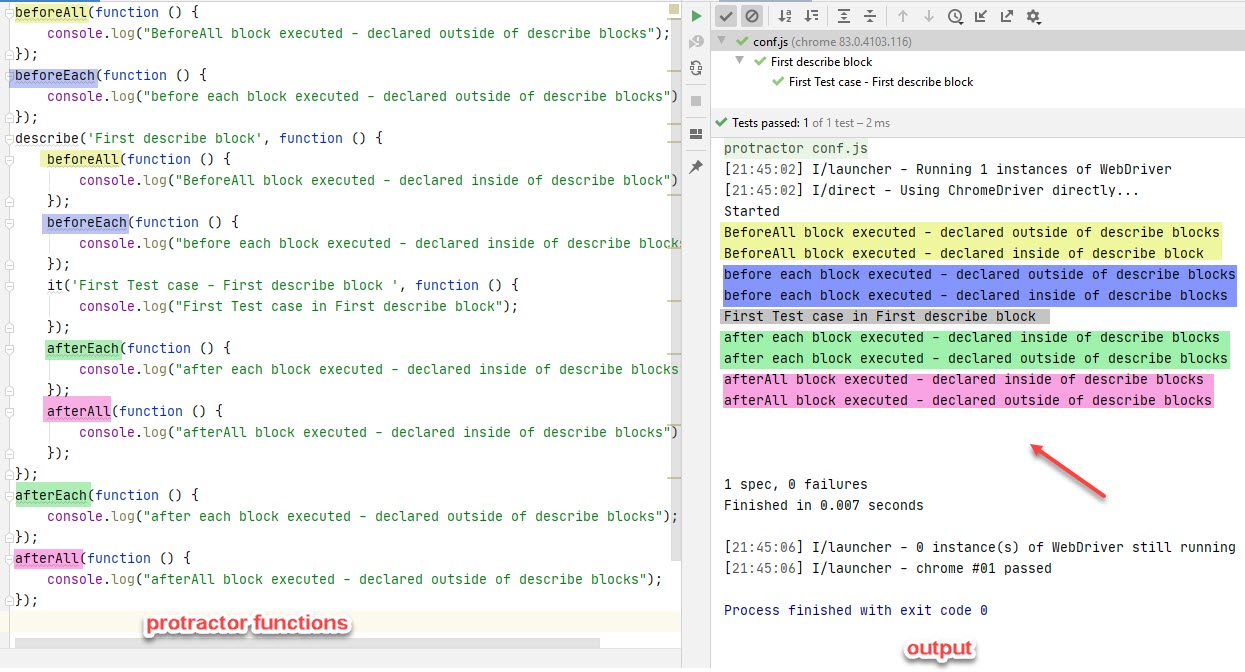The width and height of the screenshot is (1245, 672).
Task: Rerun the protractor test with the green play icon
Action: tap(696, 16)
